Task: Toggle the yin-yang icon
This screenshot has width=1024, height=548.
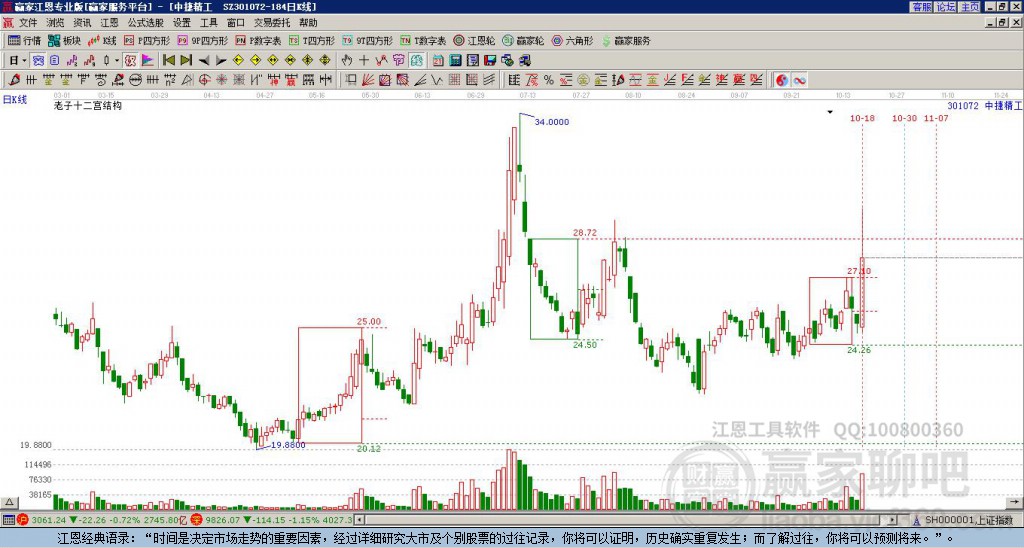Action: [782, 80]
